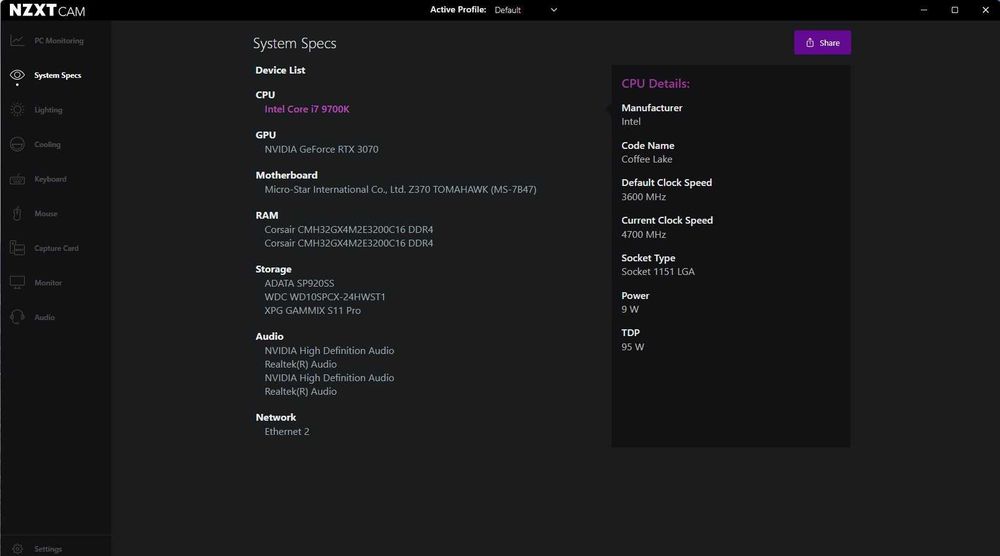The height and width of the screenshot is (556, 1000).
Task: Click the Manufacturer Intel value
Action: click(x=631, y=122)
